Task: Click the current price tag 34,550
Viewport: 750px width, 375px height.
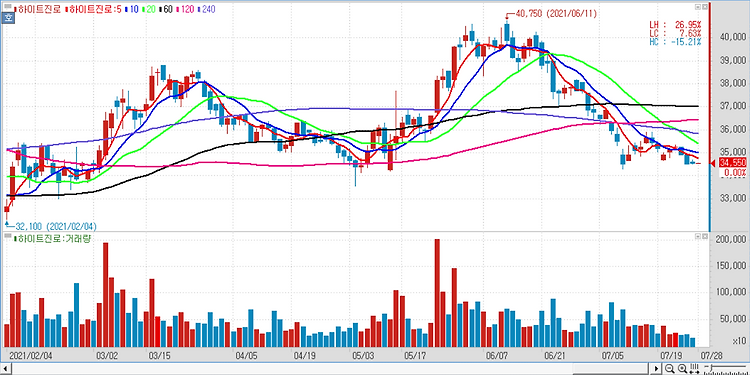Action: 733,164
